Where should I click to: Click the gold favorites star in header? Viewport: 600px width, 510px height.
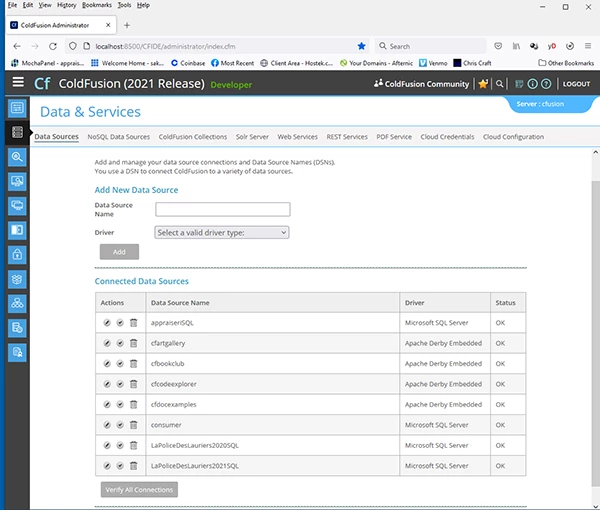pyautogui.click(x=483, y=84)
